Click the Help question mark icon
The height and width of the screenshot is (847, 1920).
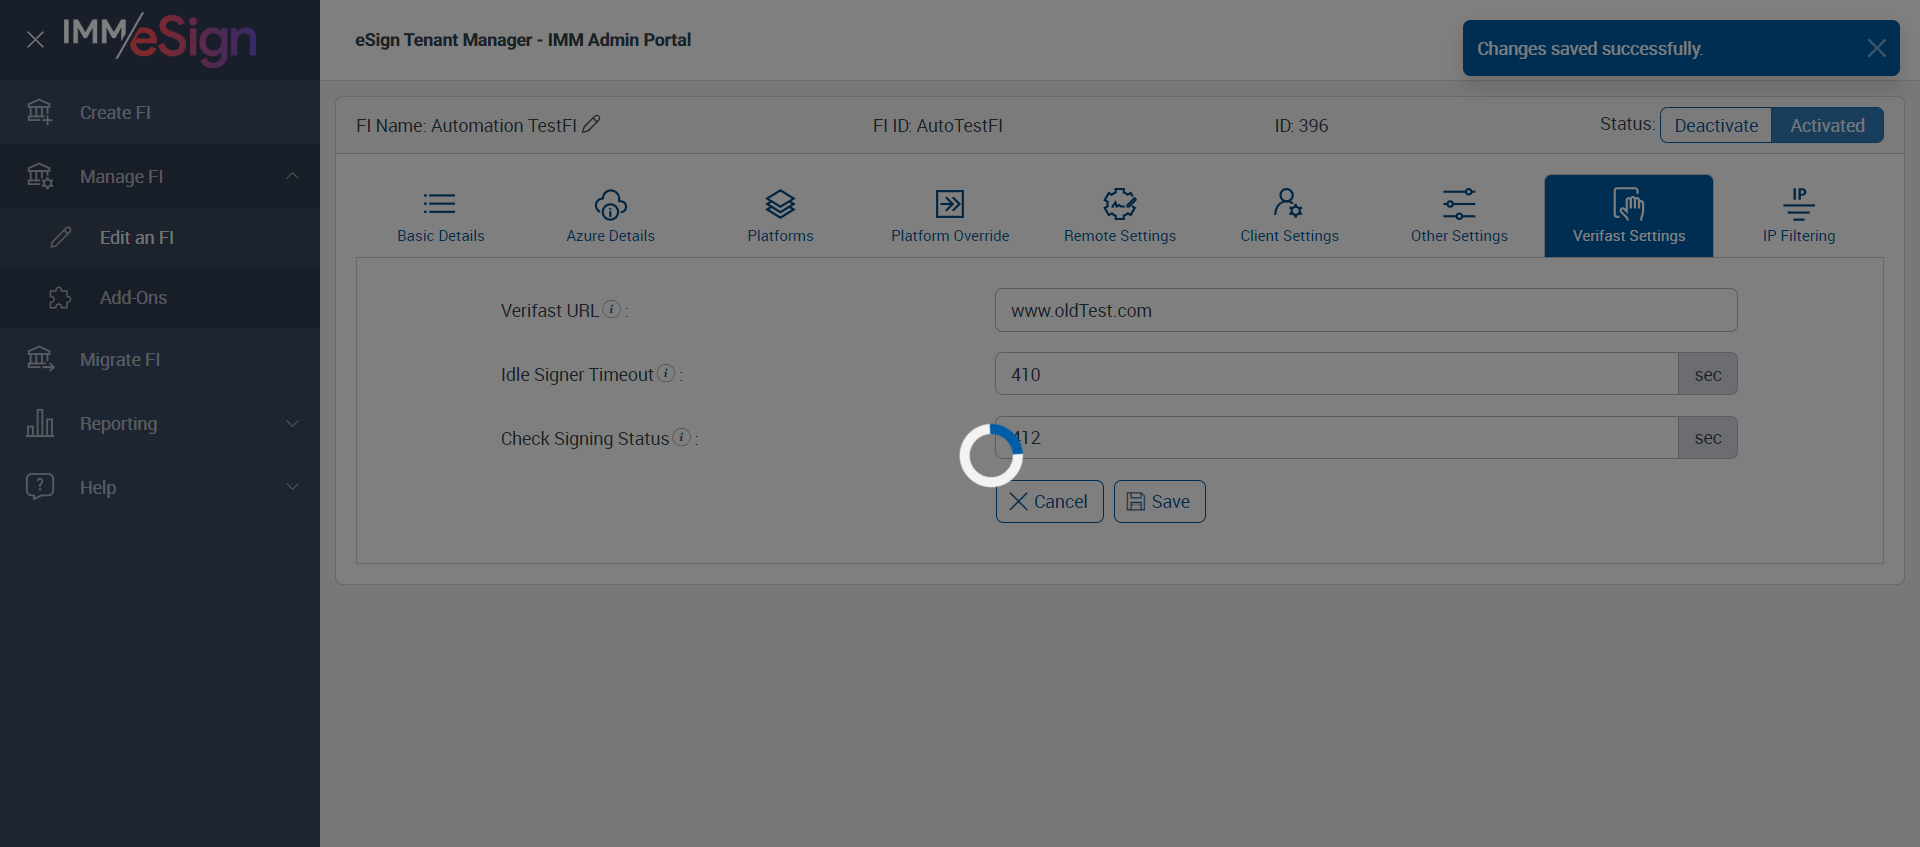40,487
